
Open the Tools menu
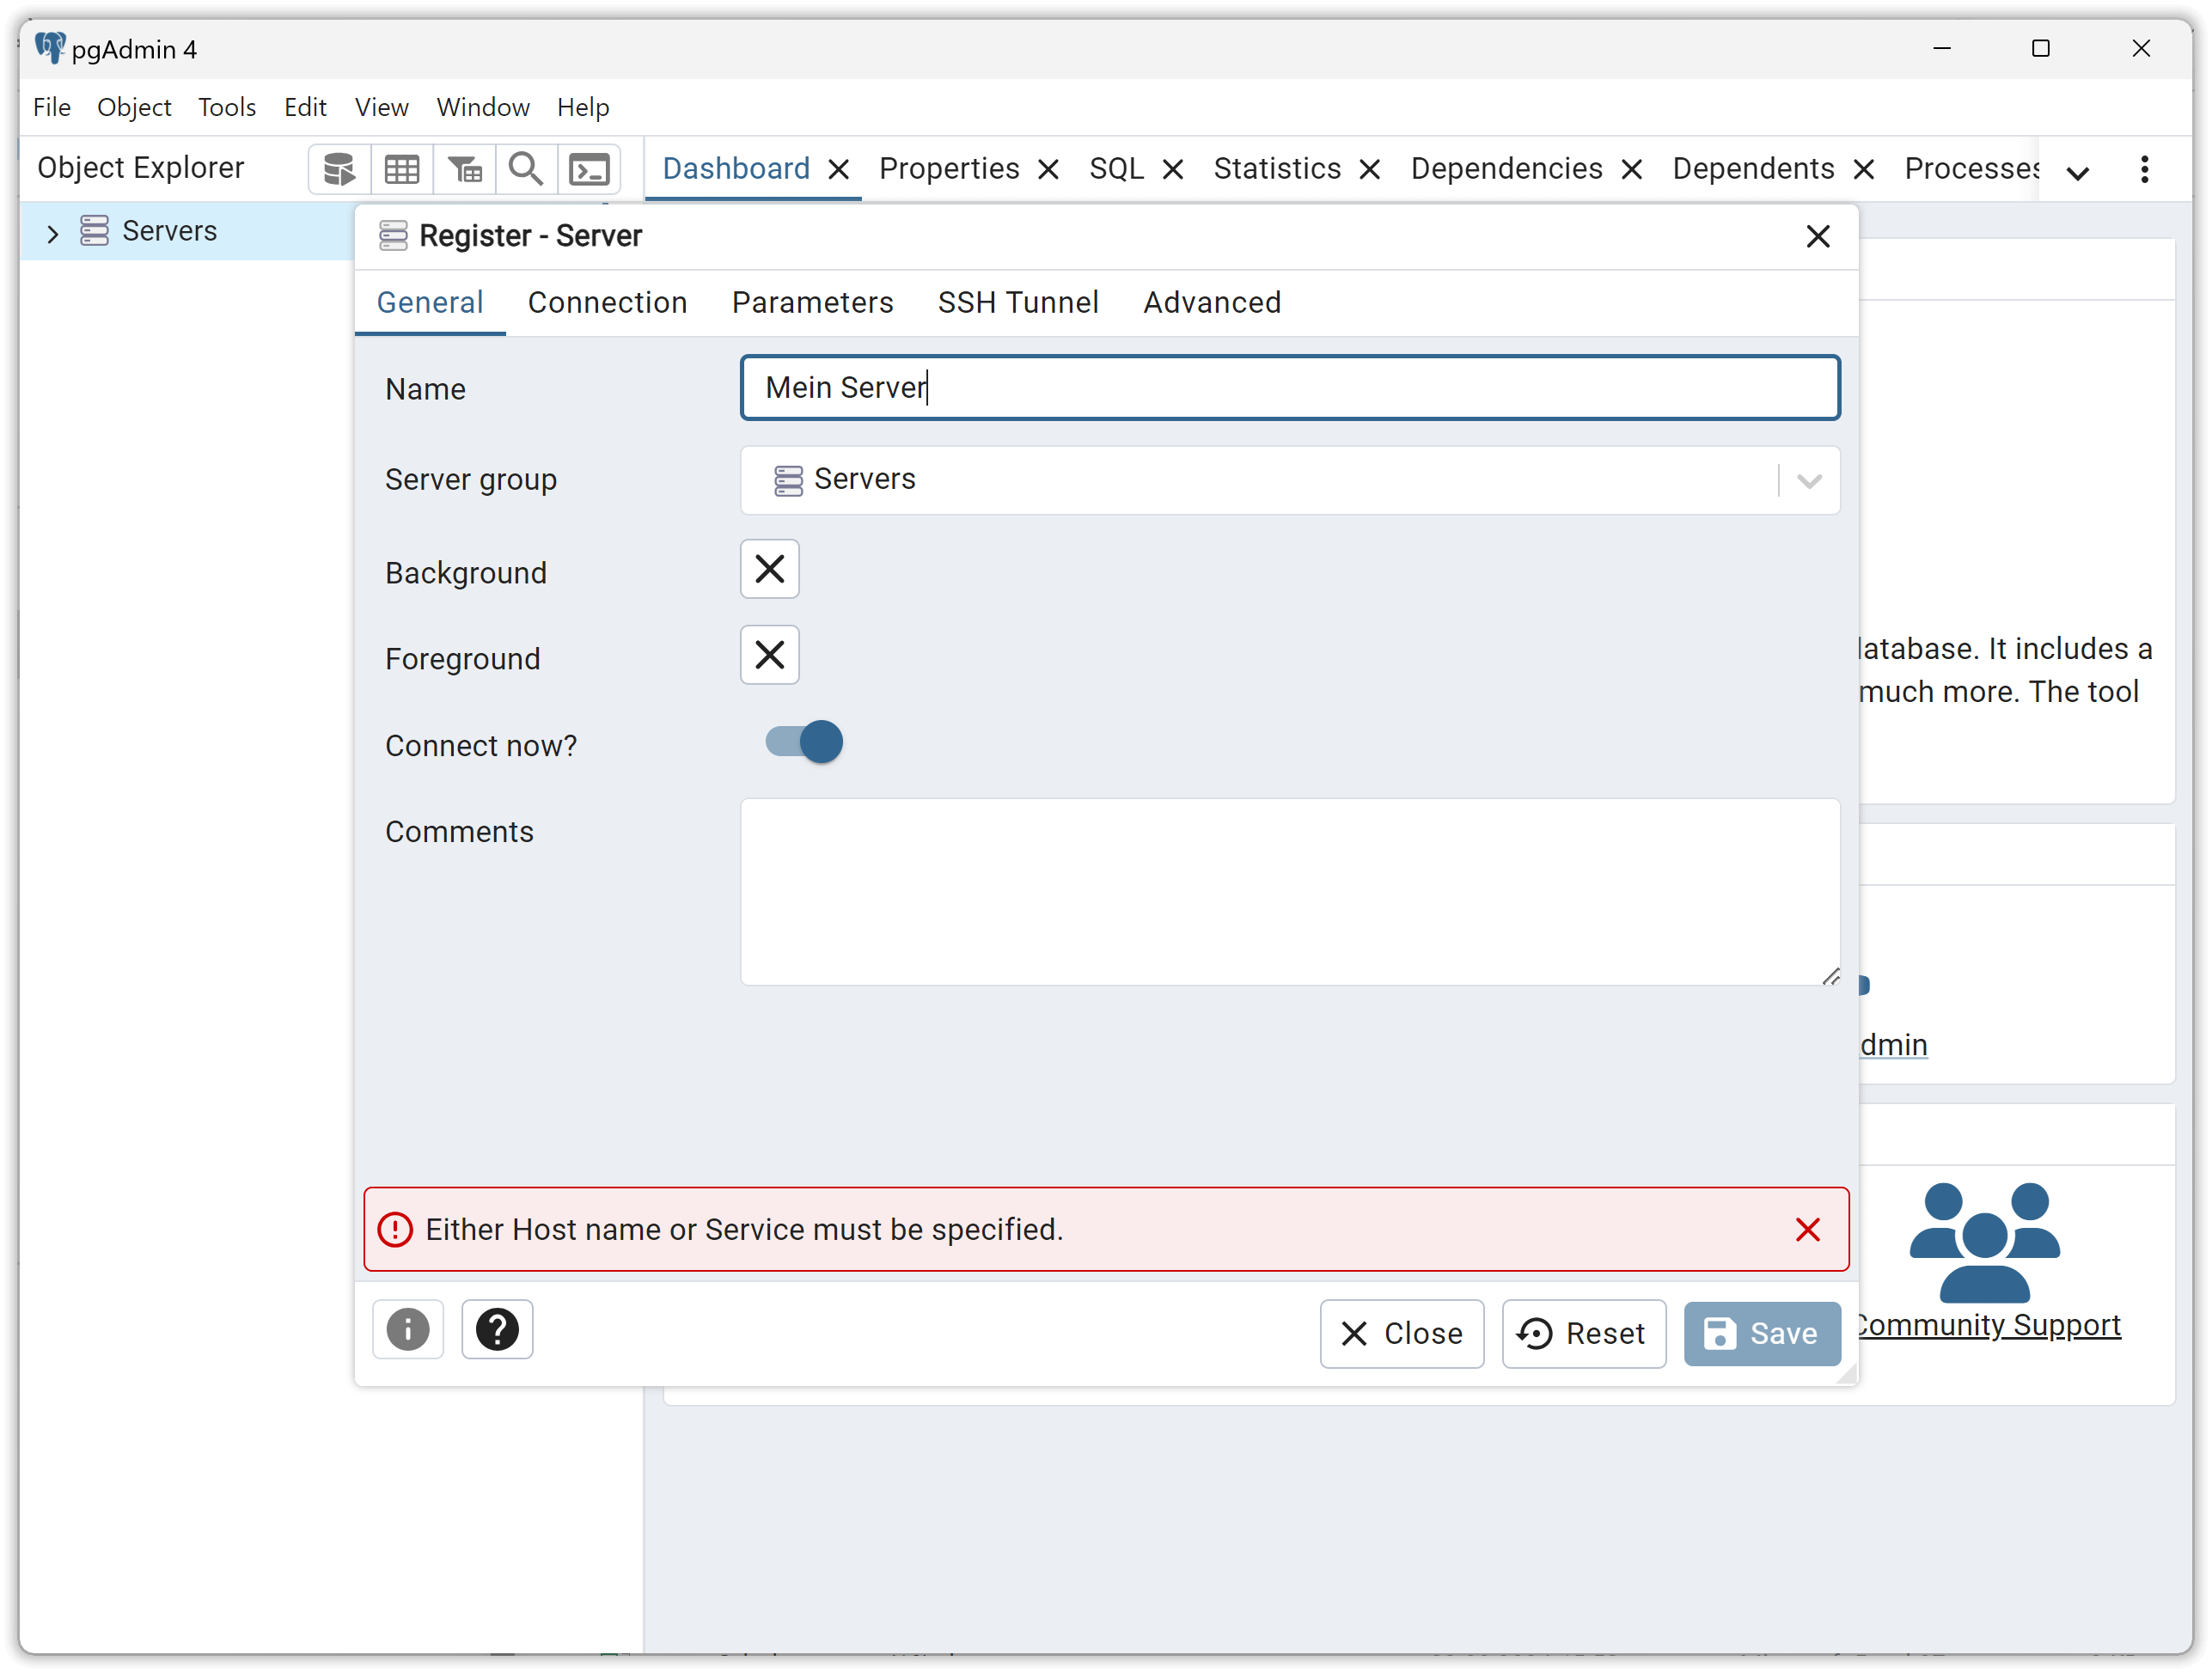227,107
